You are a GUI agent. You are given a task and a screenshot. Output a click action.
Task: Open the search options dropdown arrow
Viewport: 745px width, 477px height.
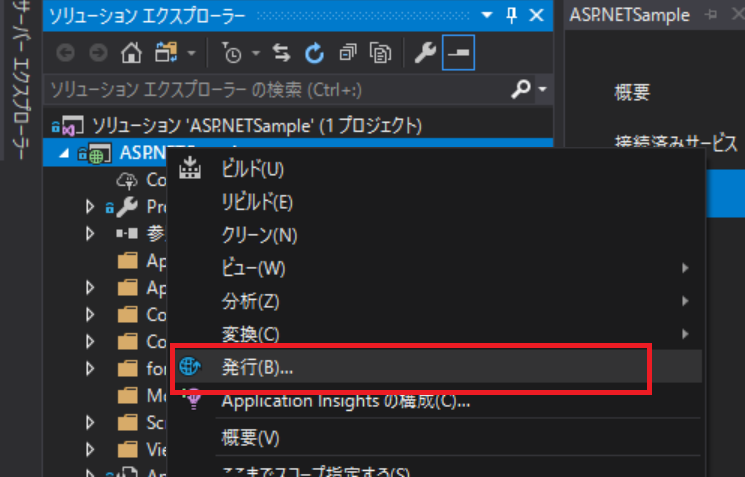542,89
